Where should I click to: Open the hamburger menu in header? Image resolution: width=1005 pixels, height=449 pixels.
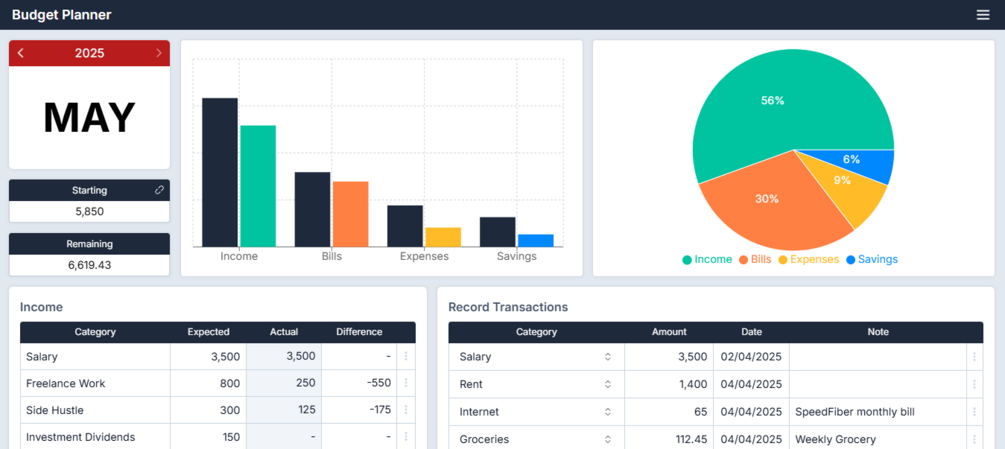[983, 15]
